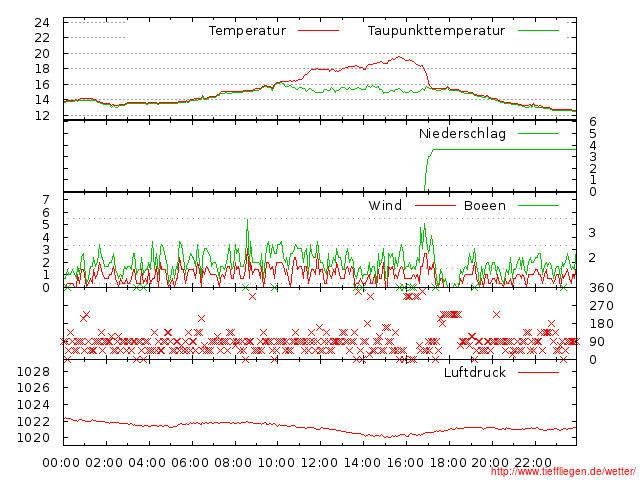Click the 1022 pressure axis value
Image resolution: width=640 pixels, height=480 pixels.
pyautogui.click(x=33, y=422)
